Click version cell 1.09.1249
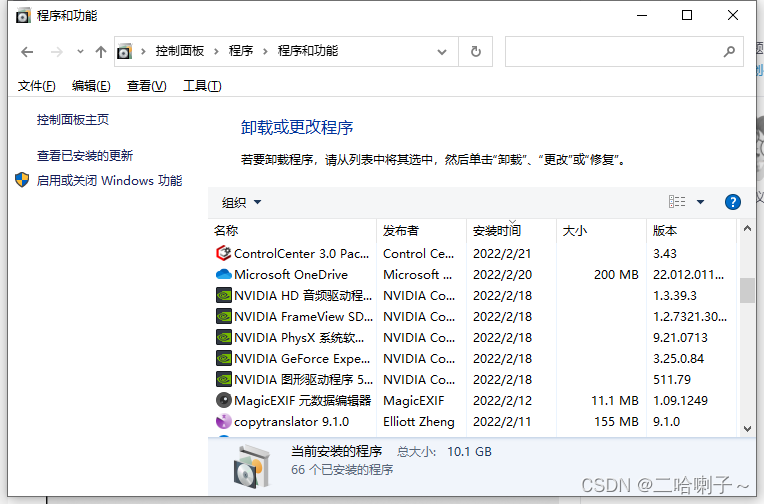The width and height of the screenshot is (764, 504). click(x=680, y=401)
